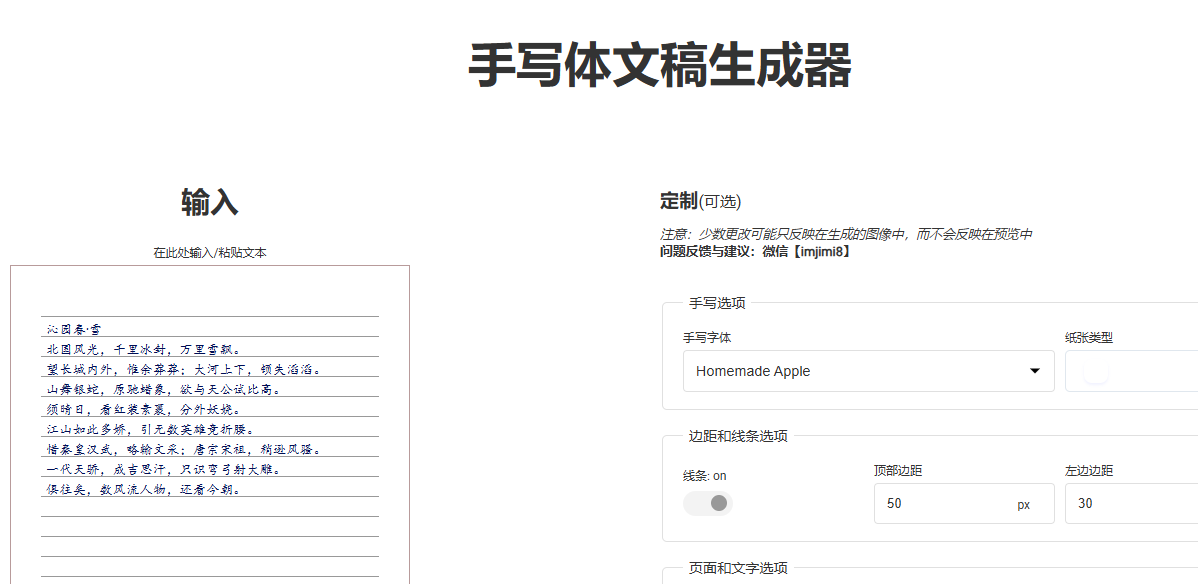Click the 页面和文字选项 section label
The height and width of the screenshot is (584, 1198).
[x=738, y=568]
